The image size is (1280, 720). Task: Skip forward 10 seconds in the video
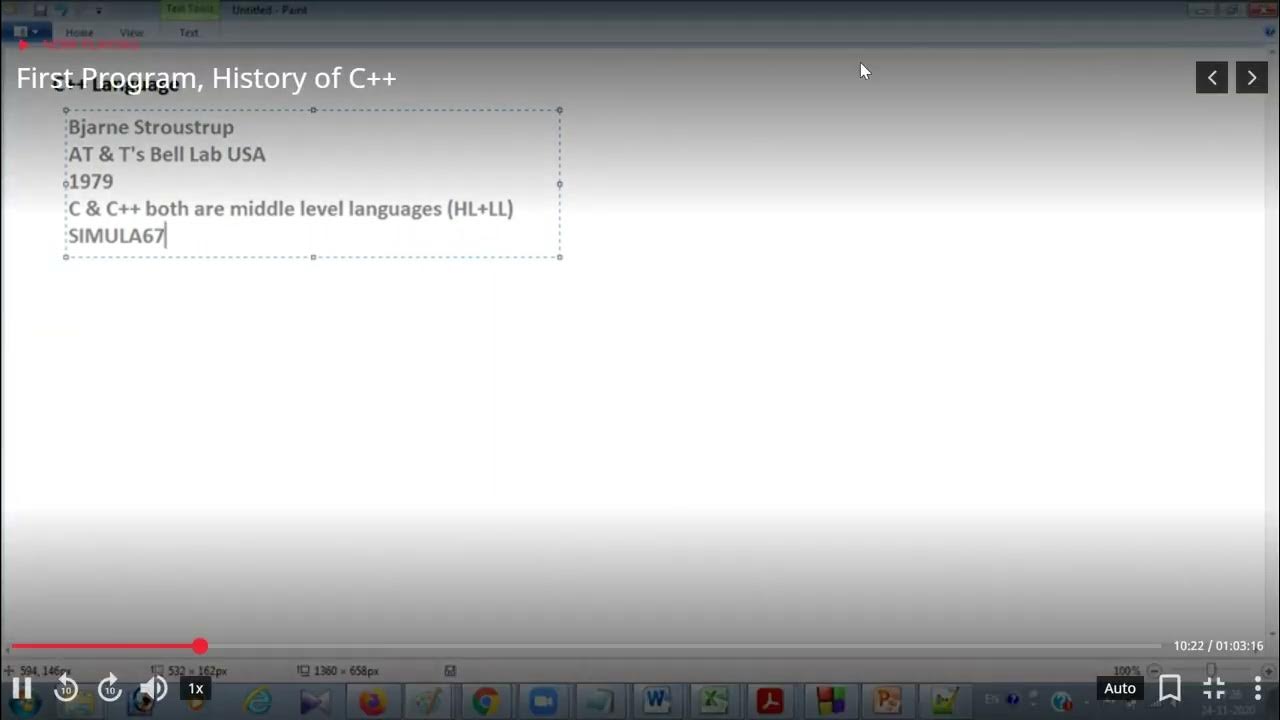point(110,688)
